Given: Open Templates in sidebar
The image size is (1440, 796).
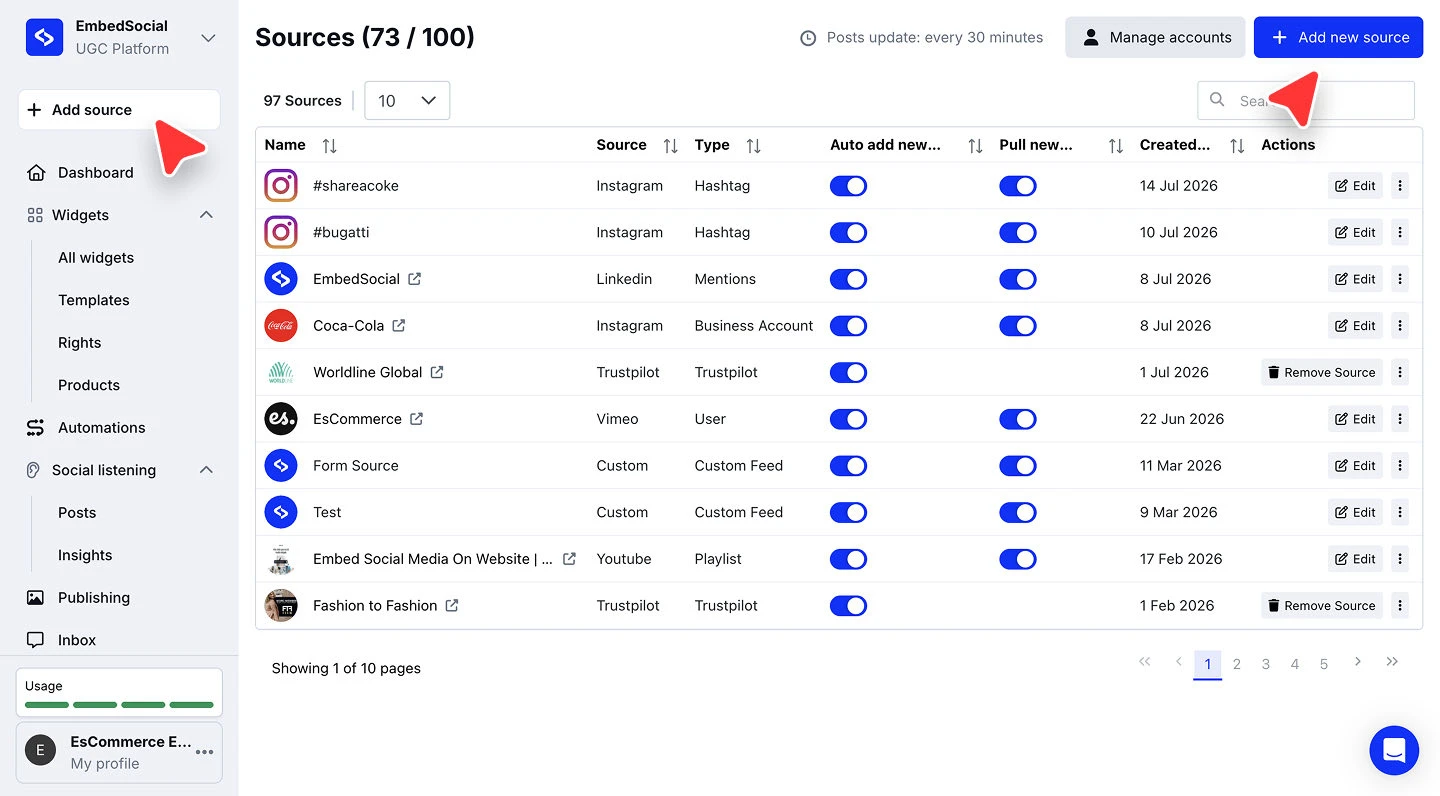Looking at the screenshot, I should [x=94, y=300].
